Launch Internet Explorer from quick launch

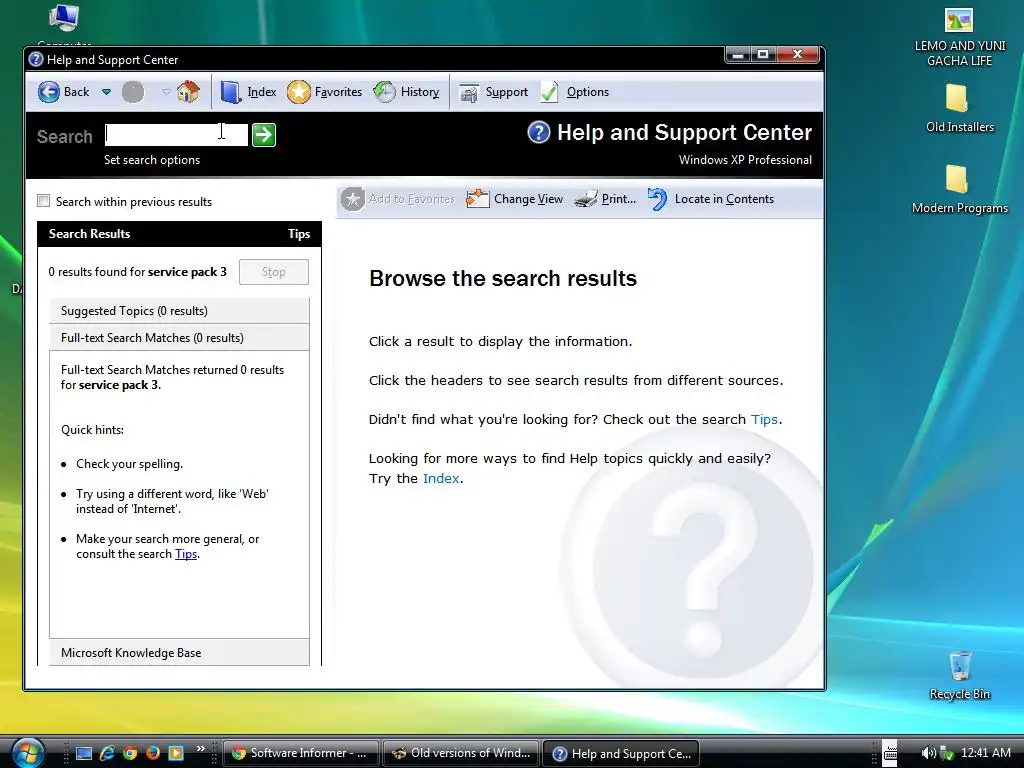coord(107,753)
